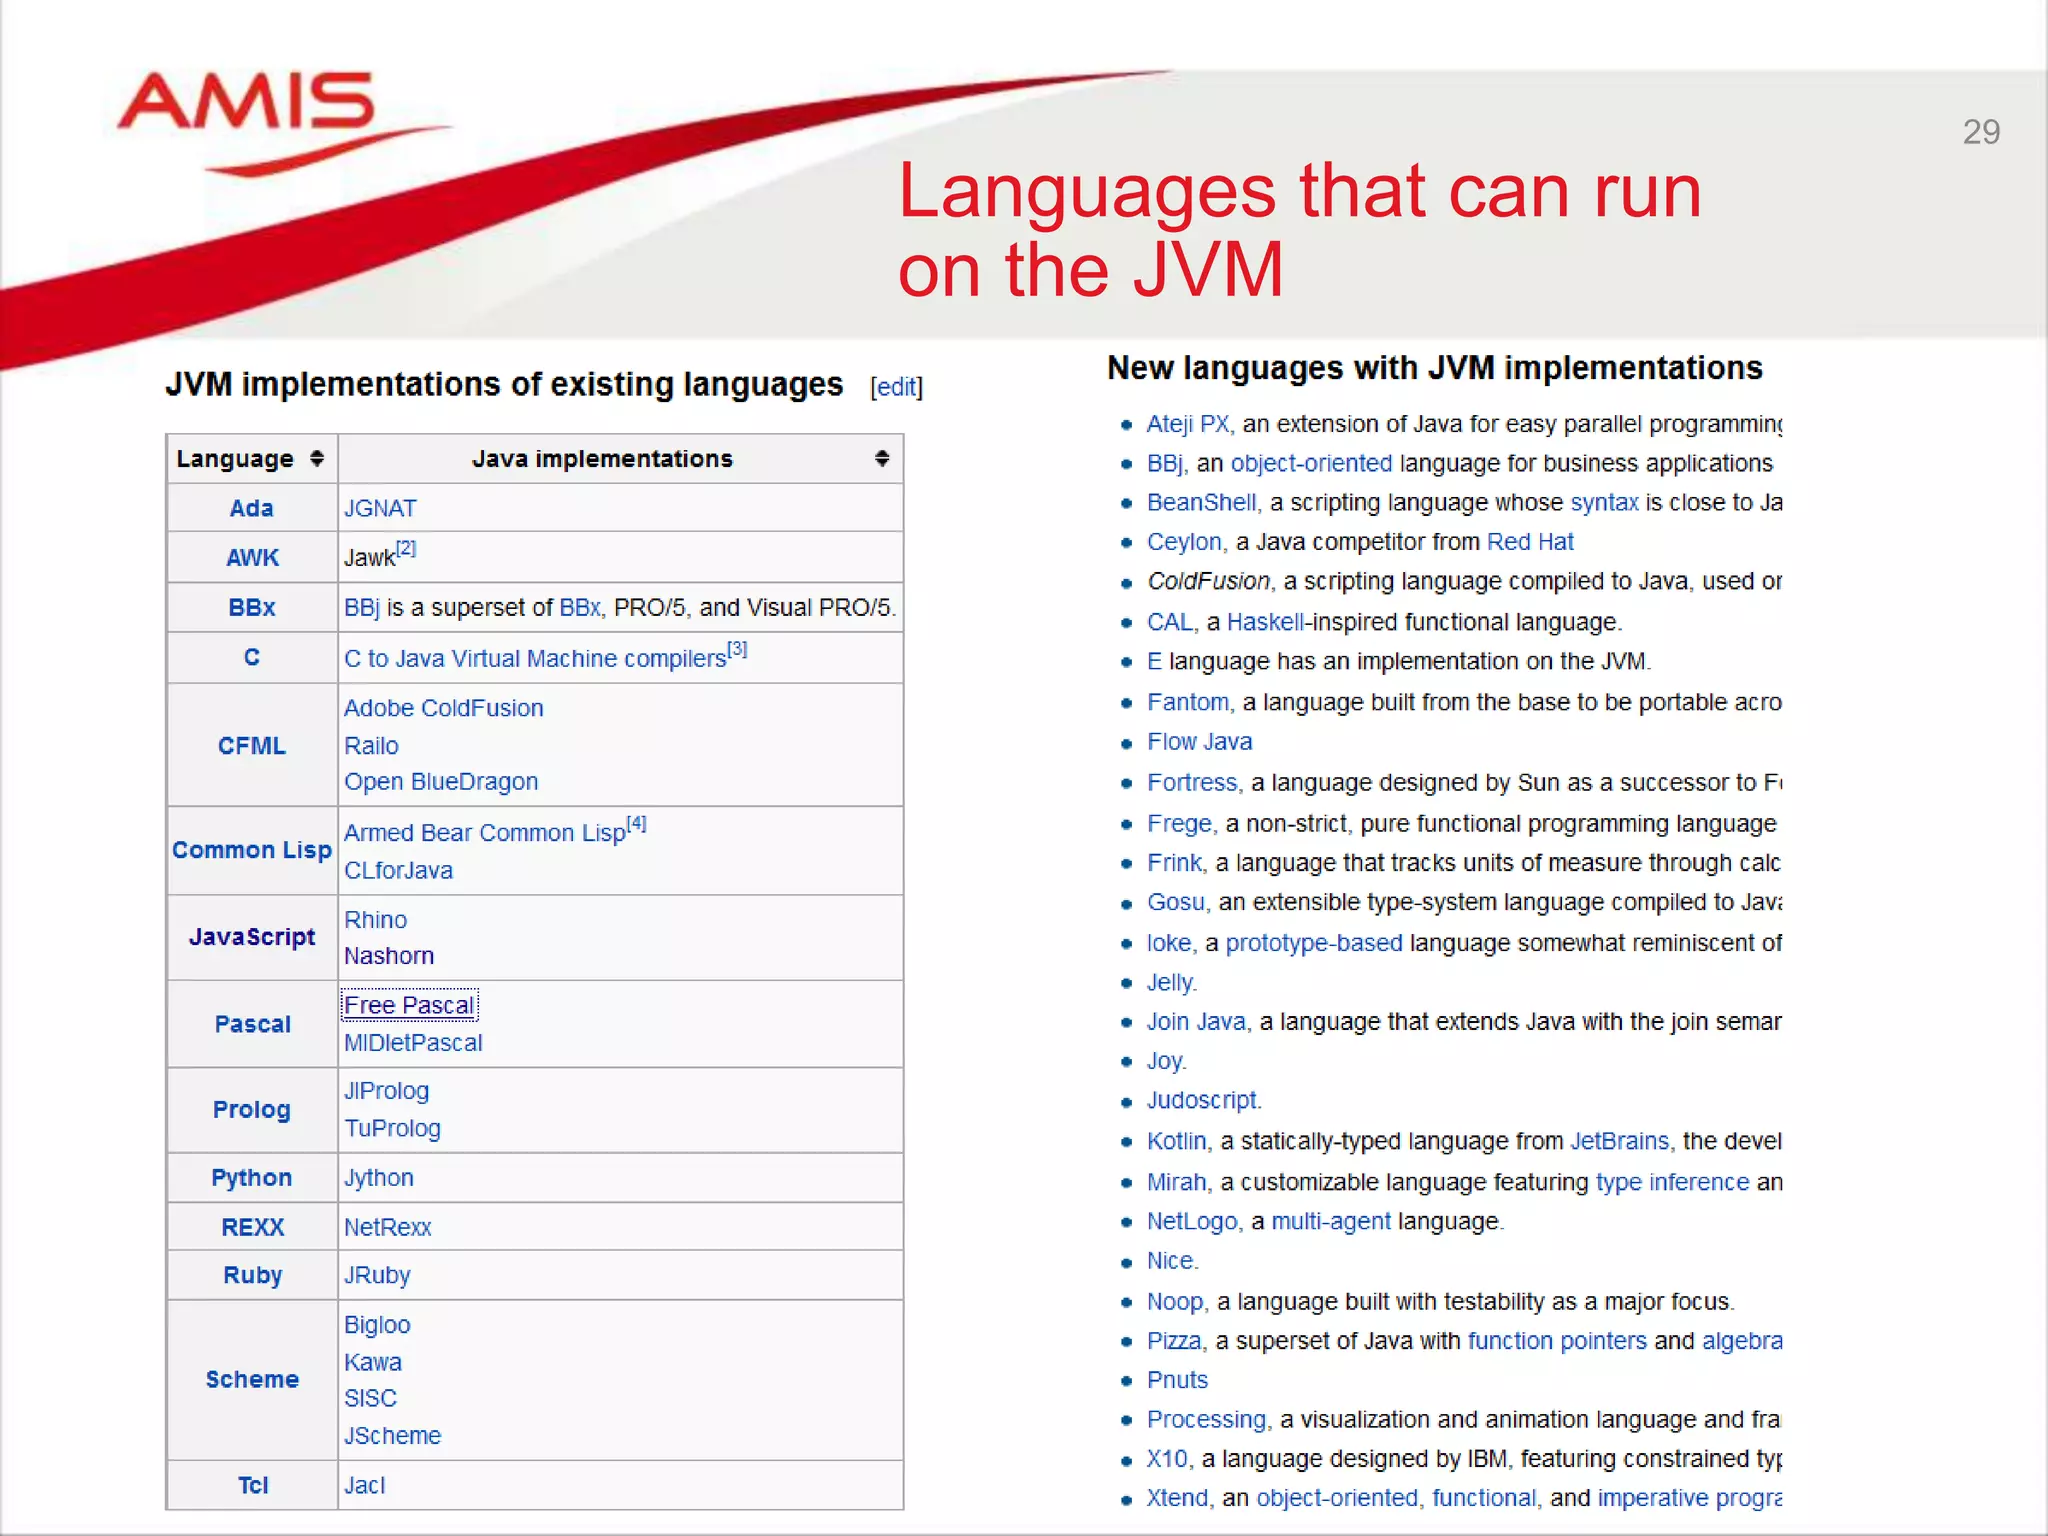Open the JRuby link

point(377,1276)
